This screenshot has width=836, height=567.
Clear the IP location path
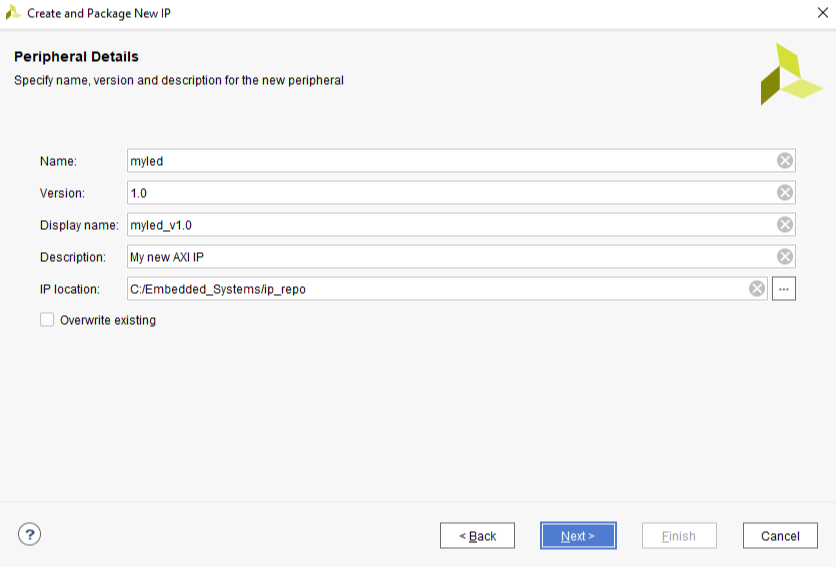coord(757,289)
